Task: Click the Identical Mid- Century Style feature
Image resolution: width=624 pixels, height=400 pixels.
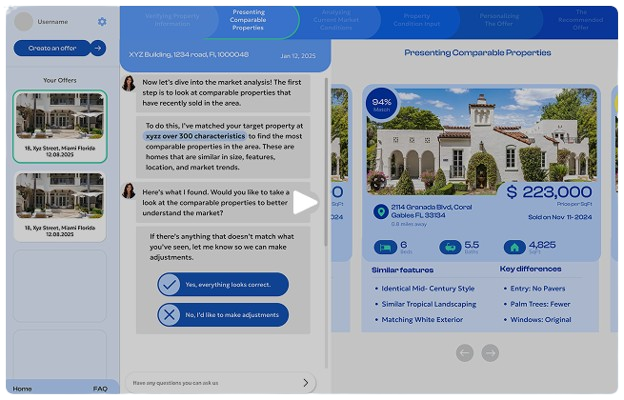Action: (428, 289)
